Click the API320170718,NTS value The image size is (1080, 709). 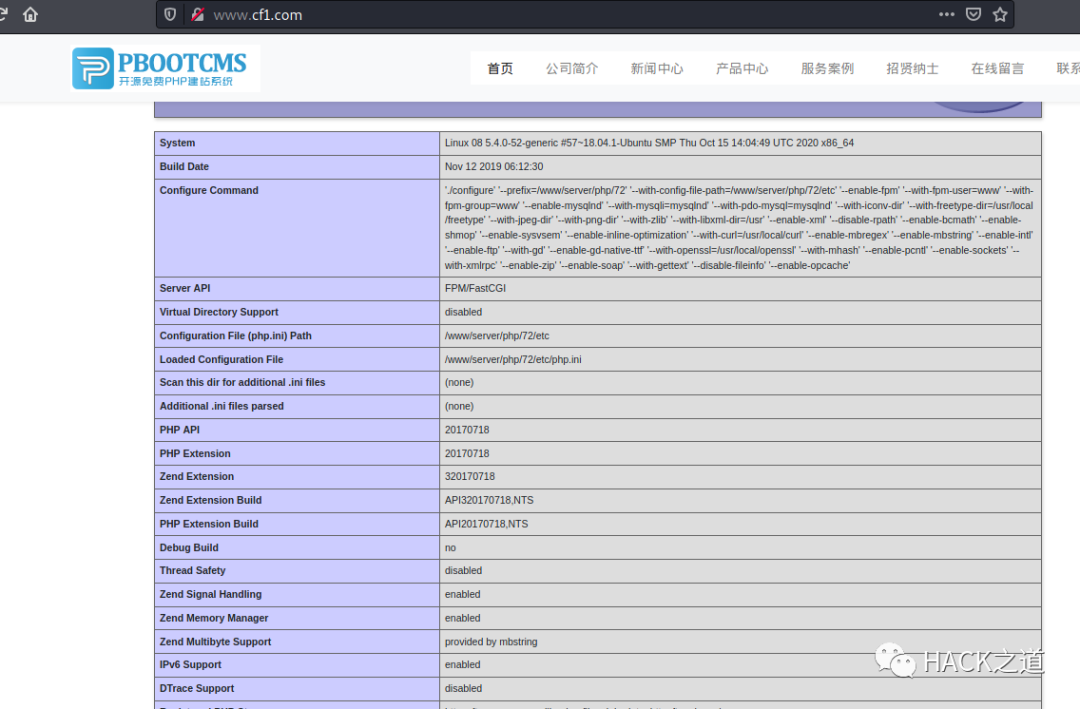[489, 500]
